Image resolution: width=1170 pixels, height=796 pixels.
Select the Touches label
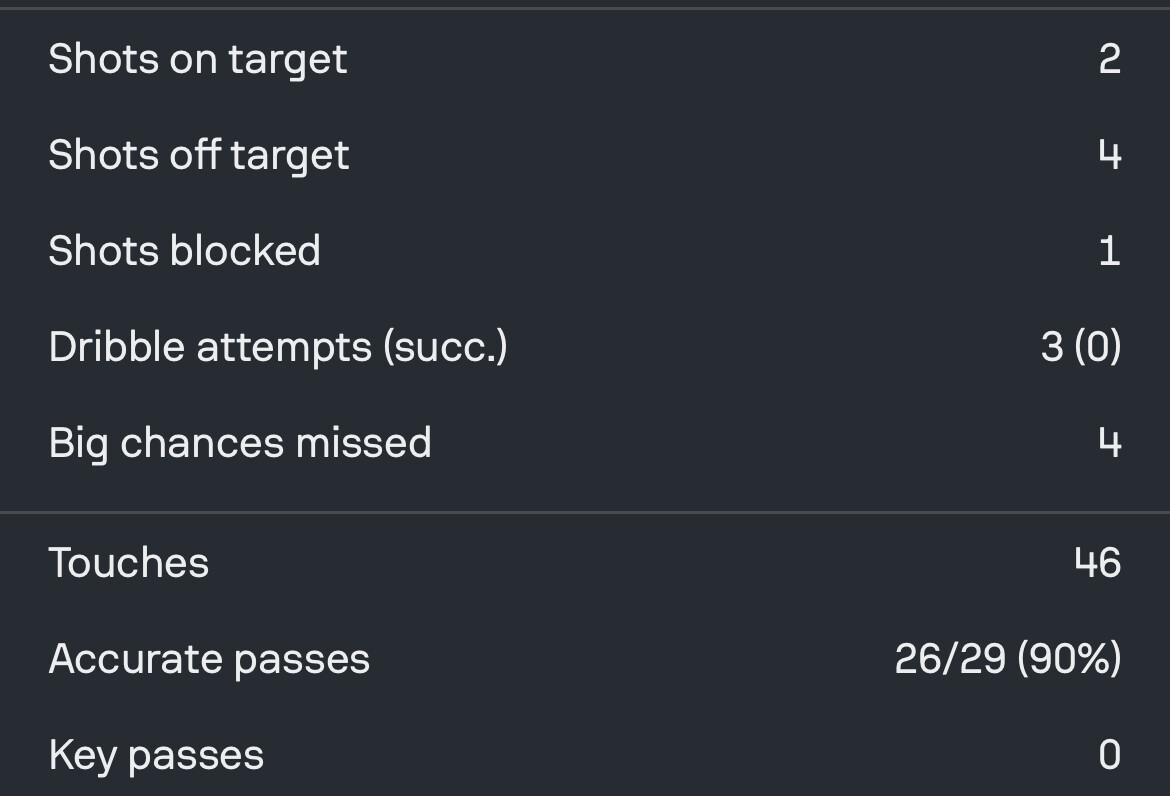pyautogui.click(x=128, y=562)
